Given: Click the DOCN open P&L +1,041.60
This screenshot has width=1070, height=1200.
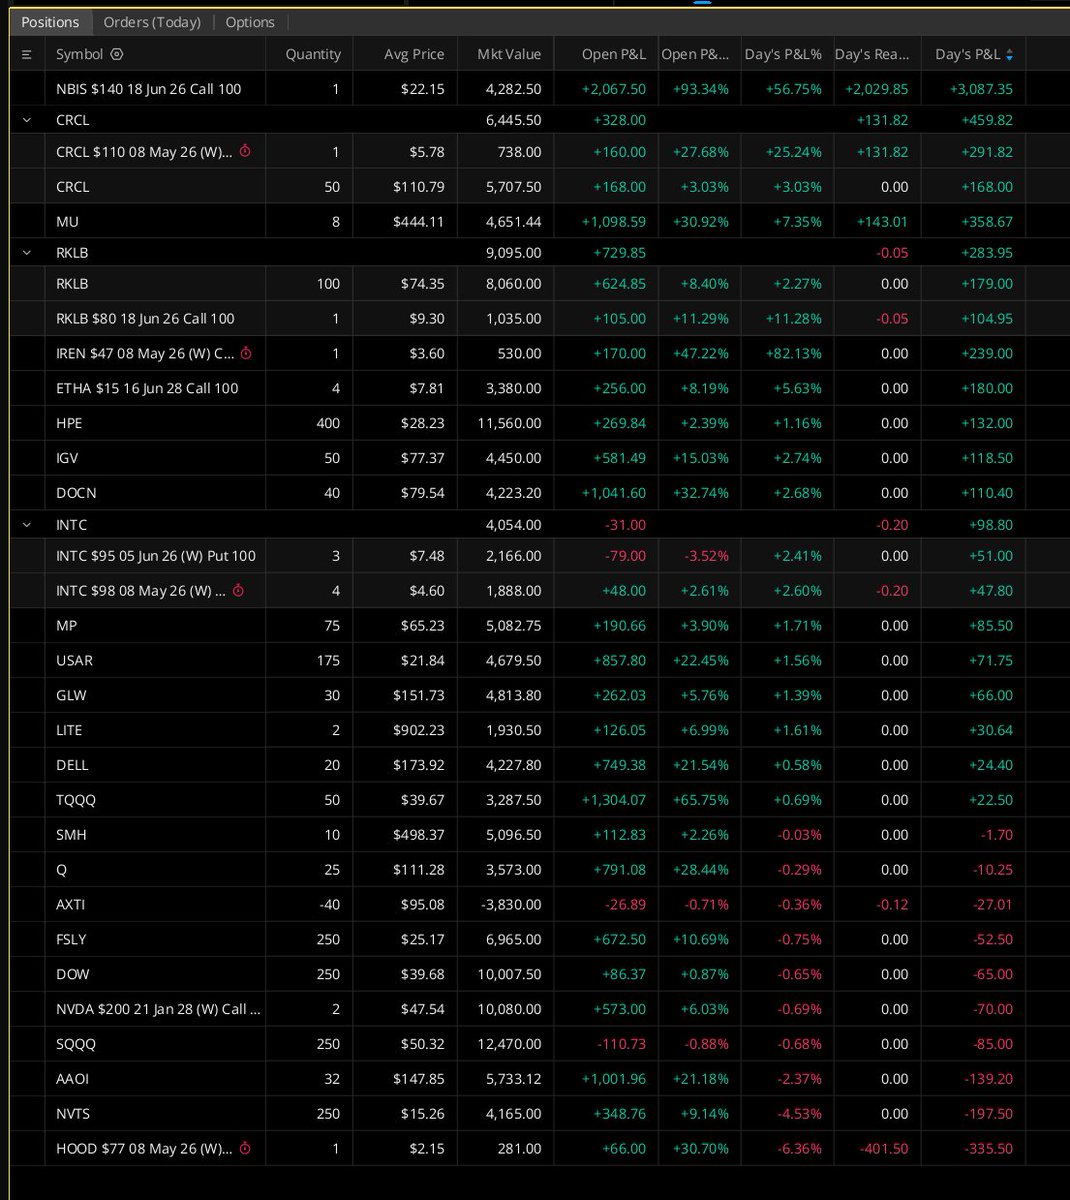Looking at the screenshot, I should coord(614,493).
